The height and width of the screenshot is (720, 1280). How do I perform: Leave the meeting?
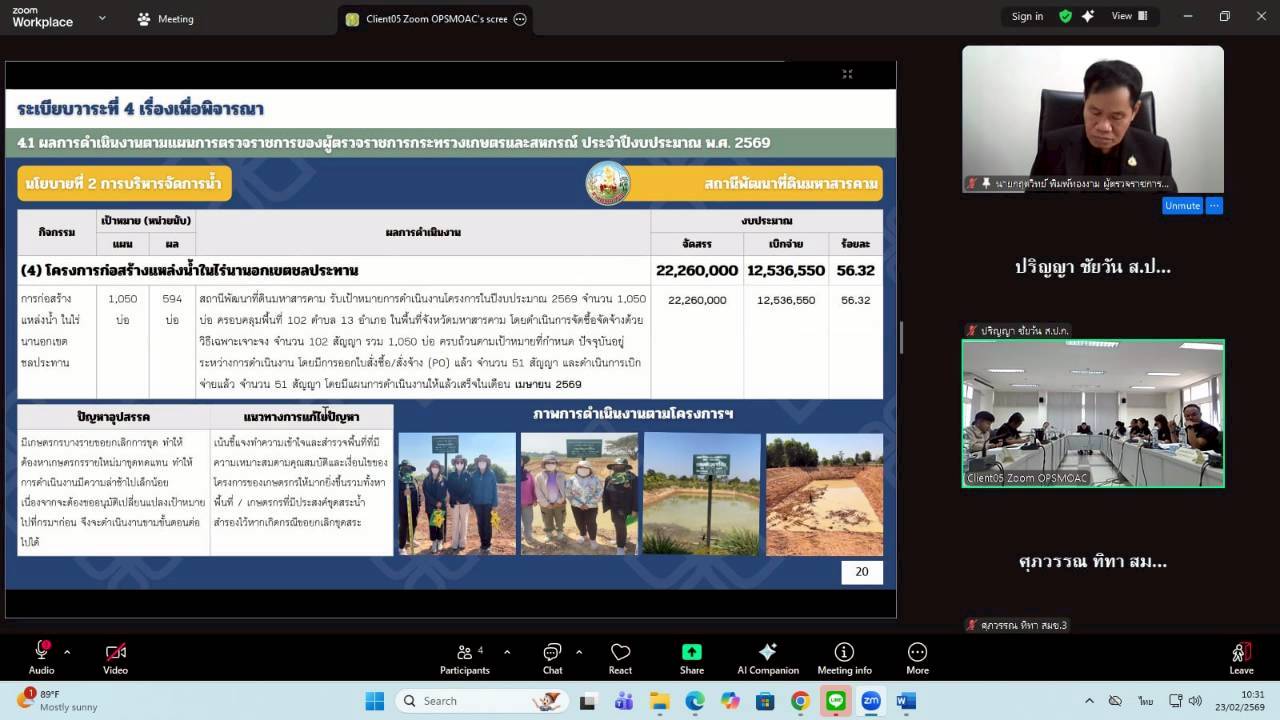[x=1241, y=658]
